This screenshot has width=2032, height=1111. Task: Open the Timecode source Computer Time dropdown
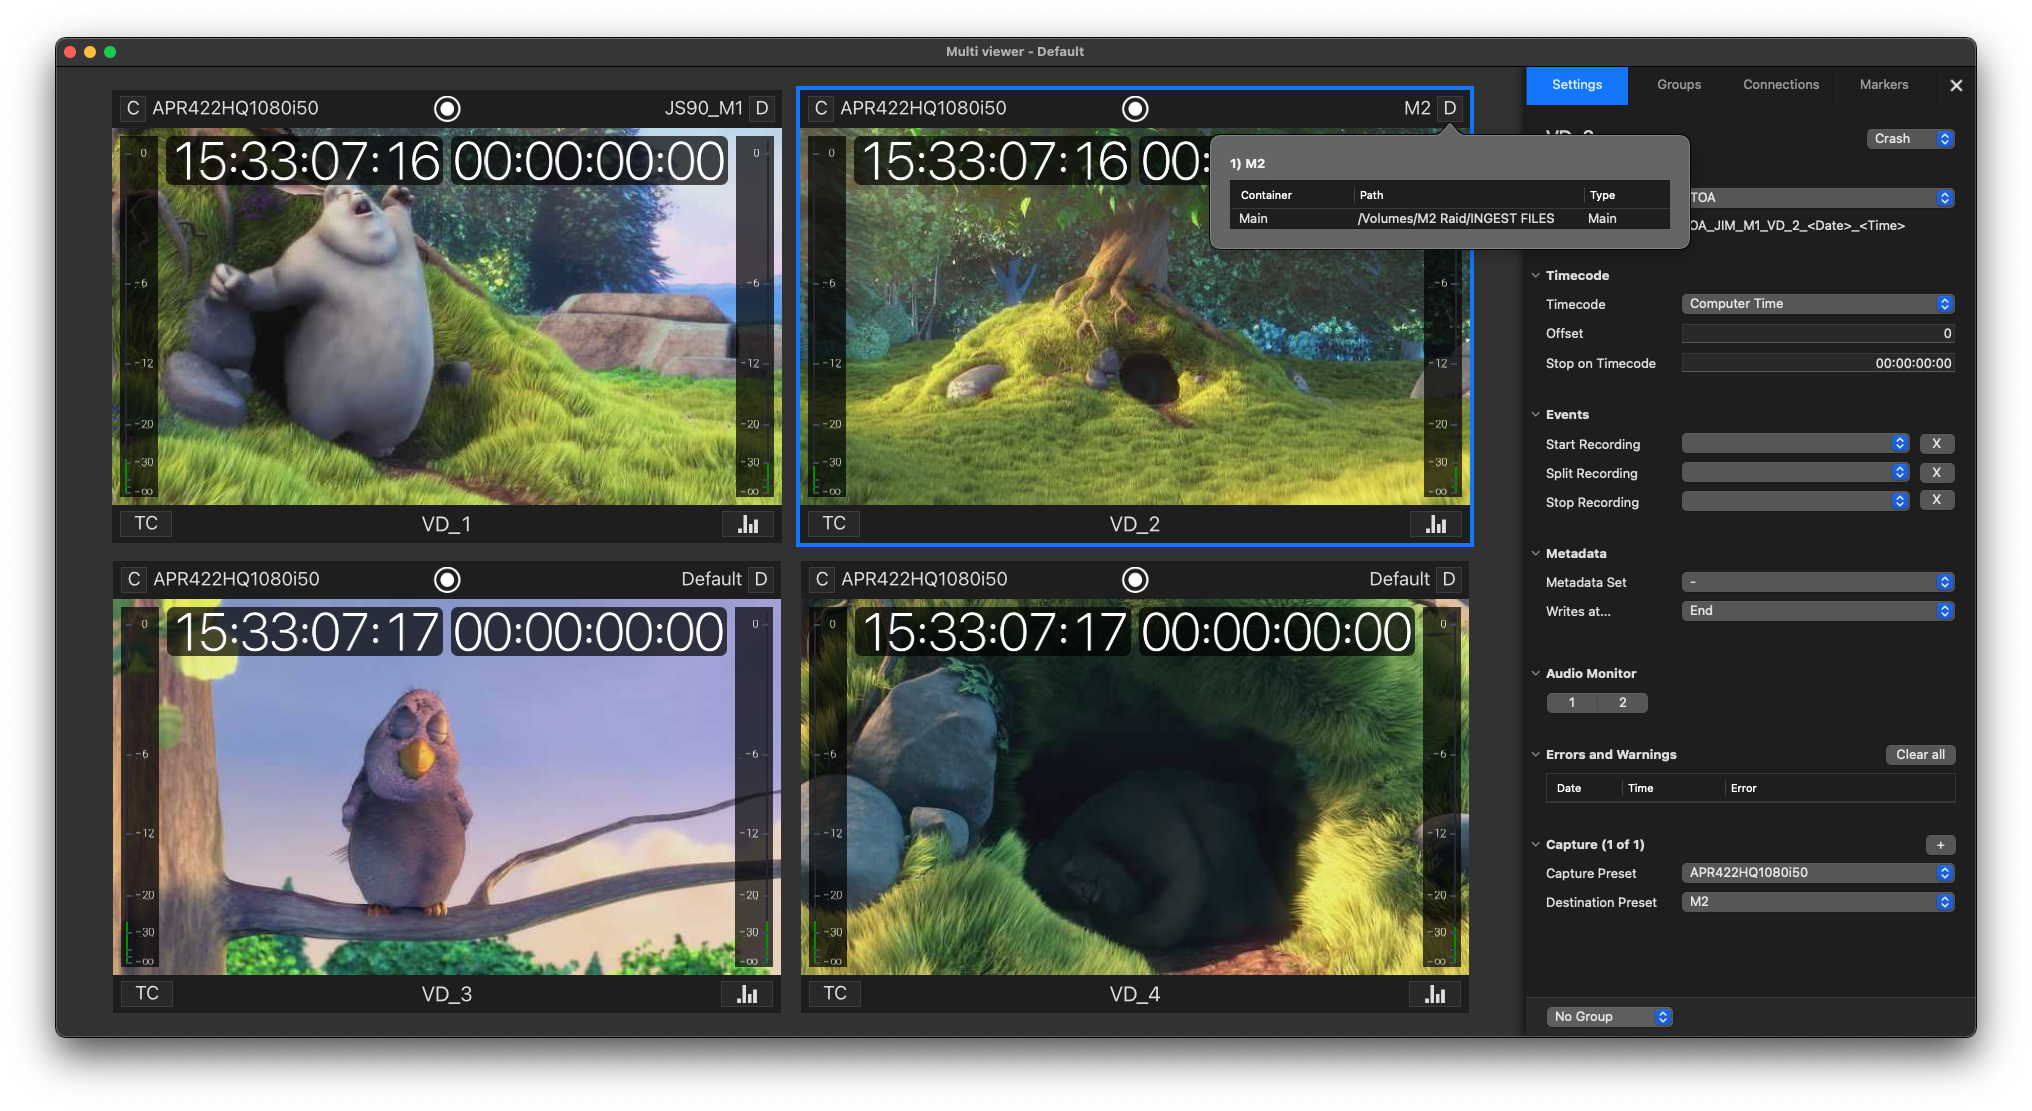coord(1817,304)
